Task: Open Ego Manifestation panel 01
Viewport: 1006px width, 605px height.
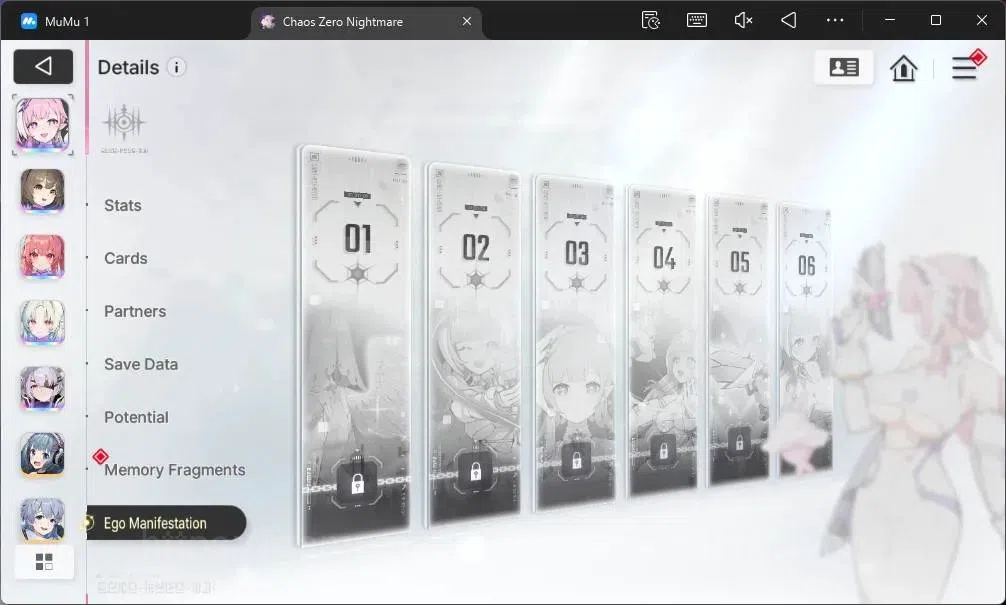Action: click(x=355, y=345)
